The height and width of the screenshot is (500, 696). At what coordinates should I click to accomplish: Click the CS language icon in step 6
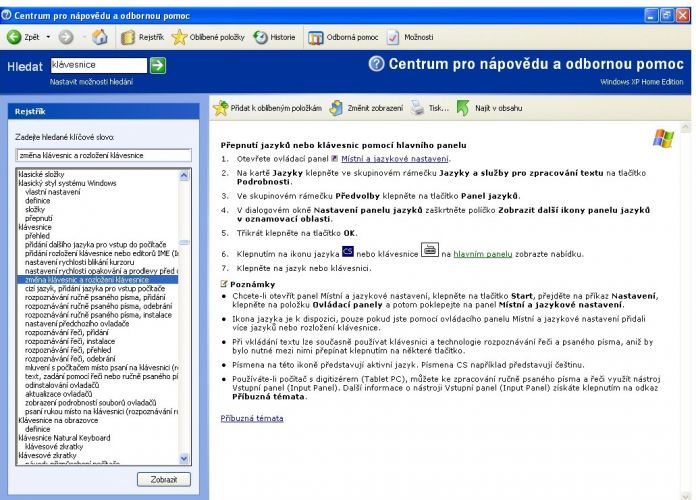point(348,251)
